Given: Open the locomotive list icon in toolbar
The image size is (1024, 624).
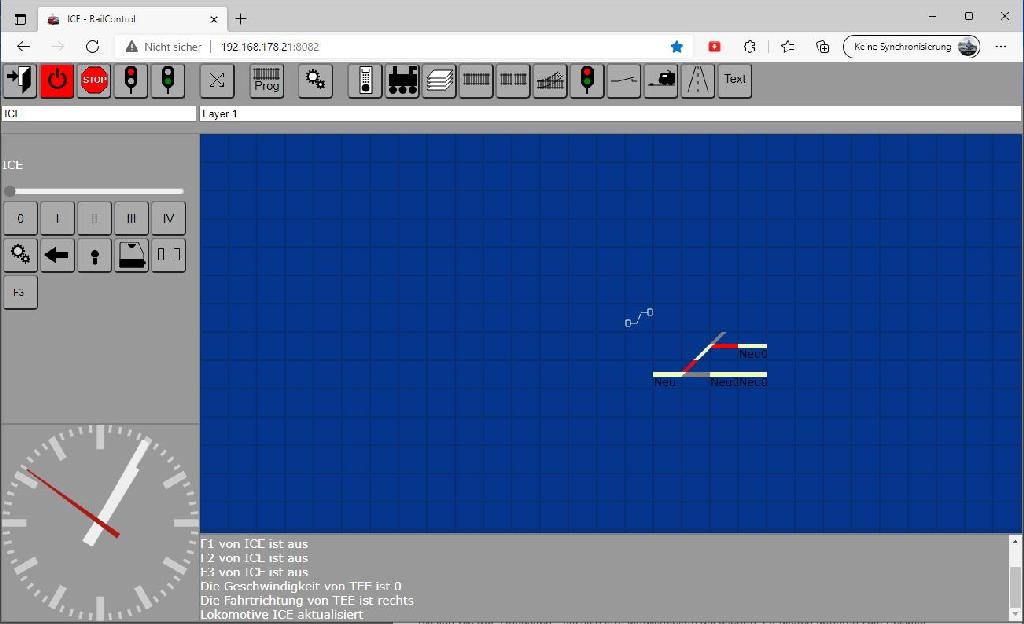Looking at the screenshot, I should pos(402,80).
